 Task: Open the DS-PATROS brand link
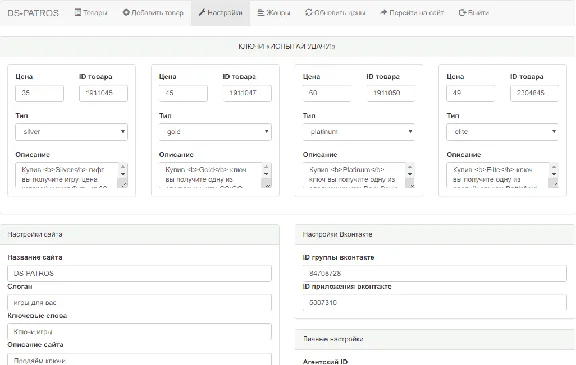(33, 13)
